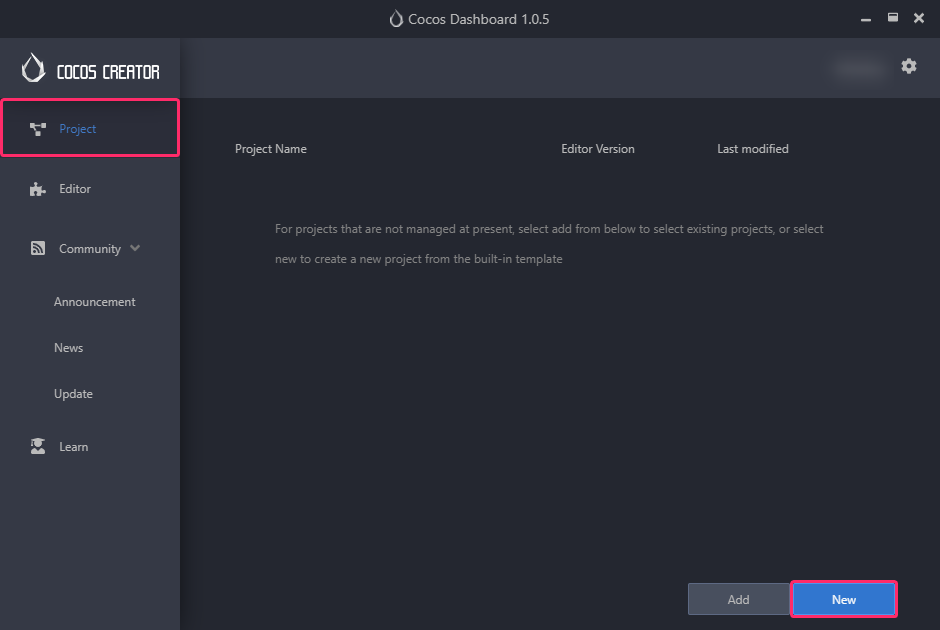Screen dimensions: 940x630
Task: Click the Cocos Creator flame logo
Action: (33, 68)
